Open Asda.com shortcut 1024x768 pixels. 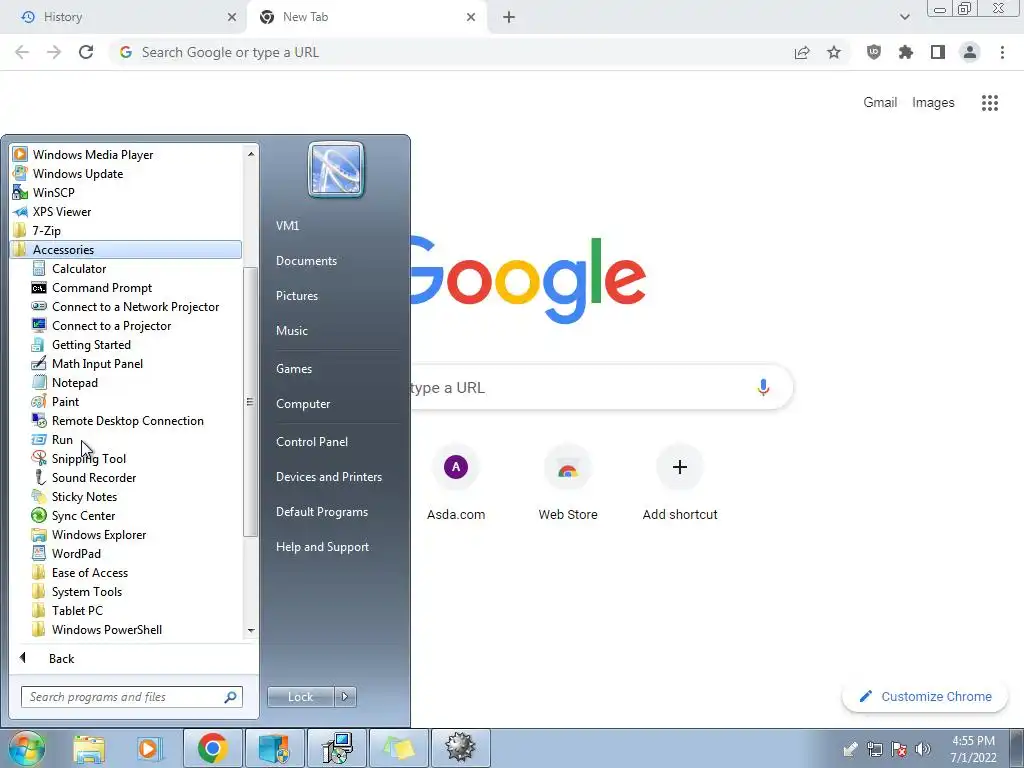(456, 482)
